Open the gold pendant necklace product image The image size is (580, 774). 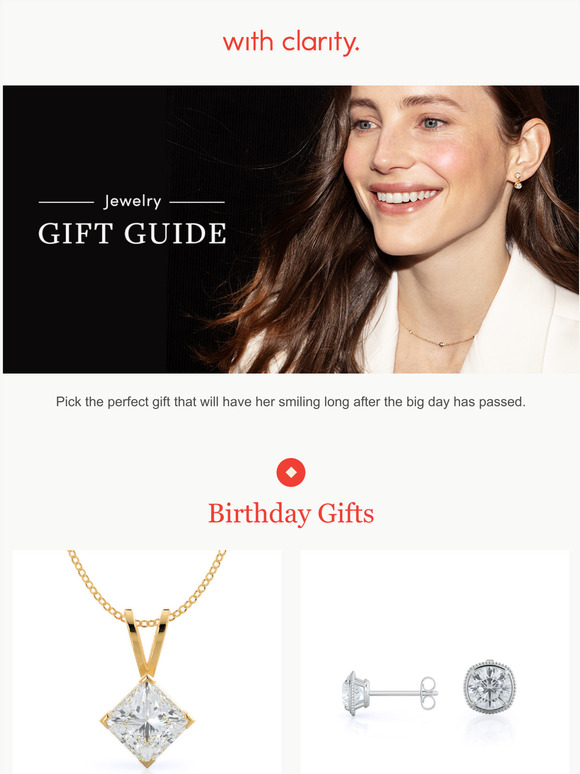[x=147, y=662]
